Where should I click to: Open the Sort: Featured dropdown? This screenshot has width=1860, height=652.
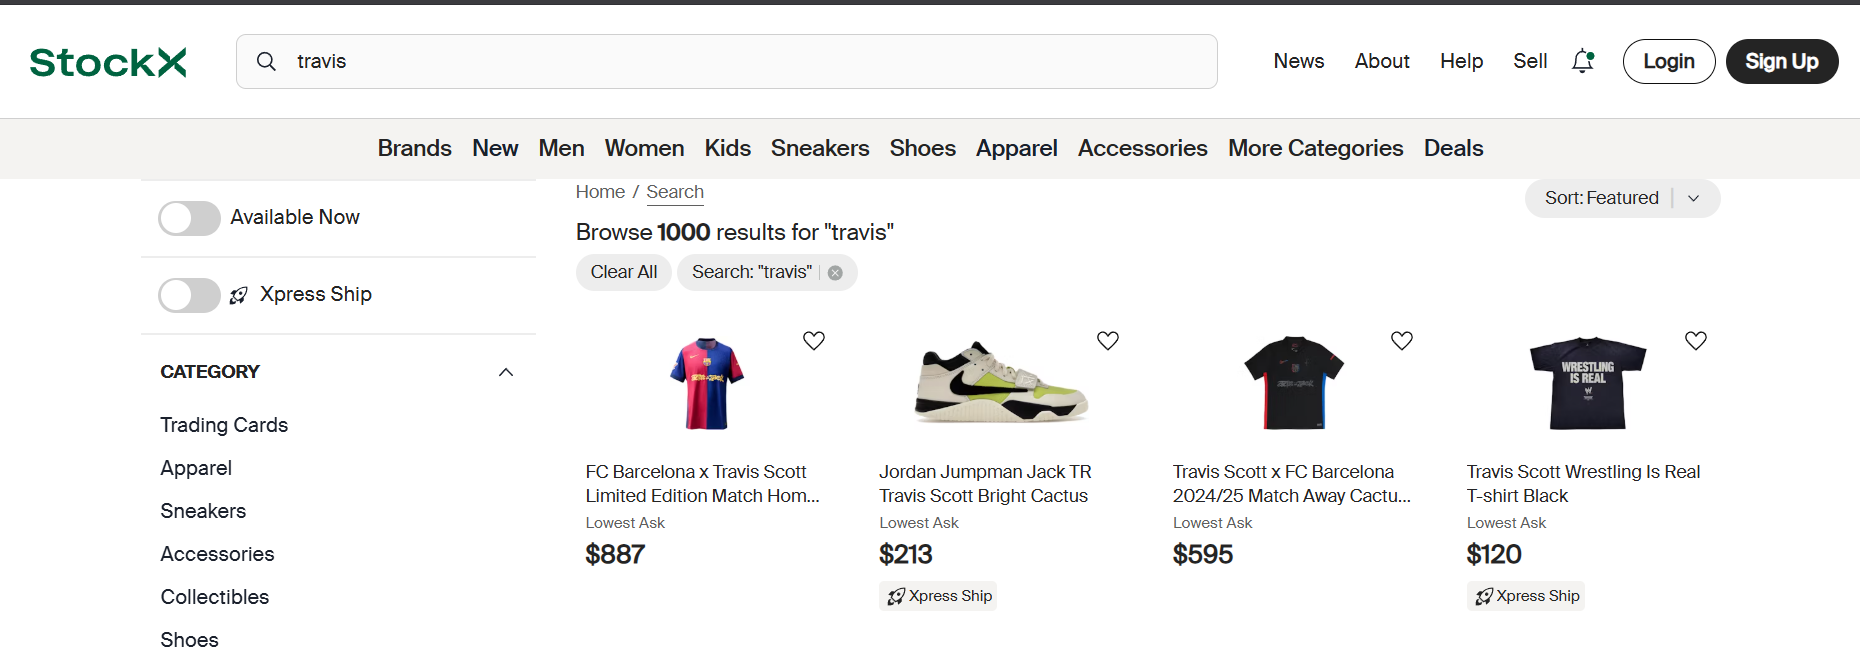[x=1601, y=198]
